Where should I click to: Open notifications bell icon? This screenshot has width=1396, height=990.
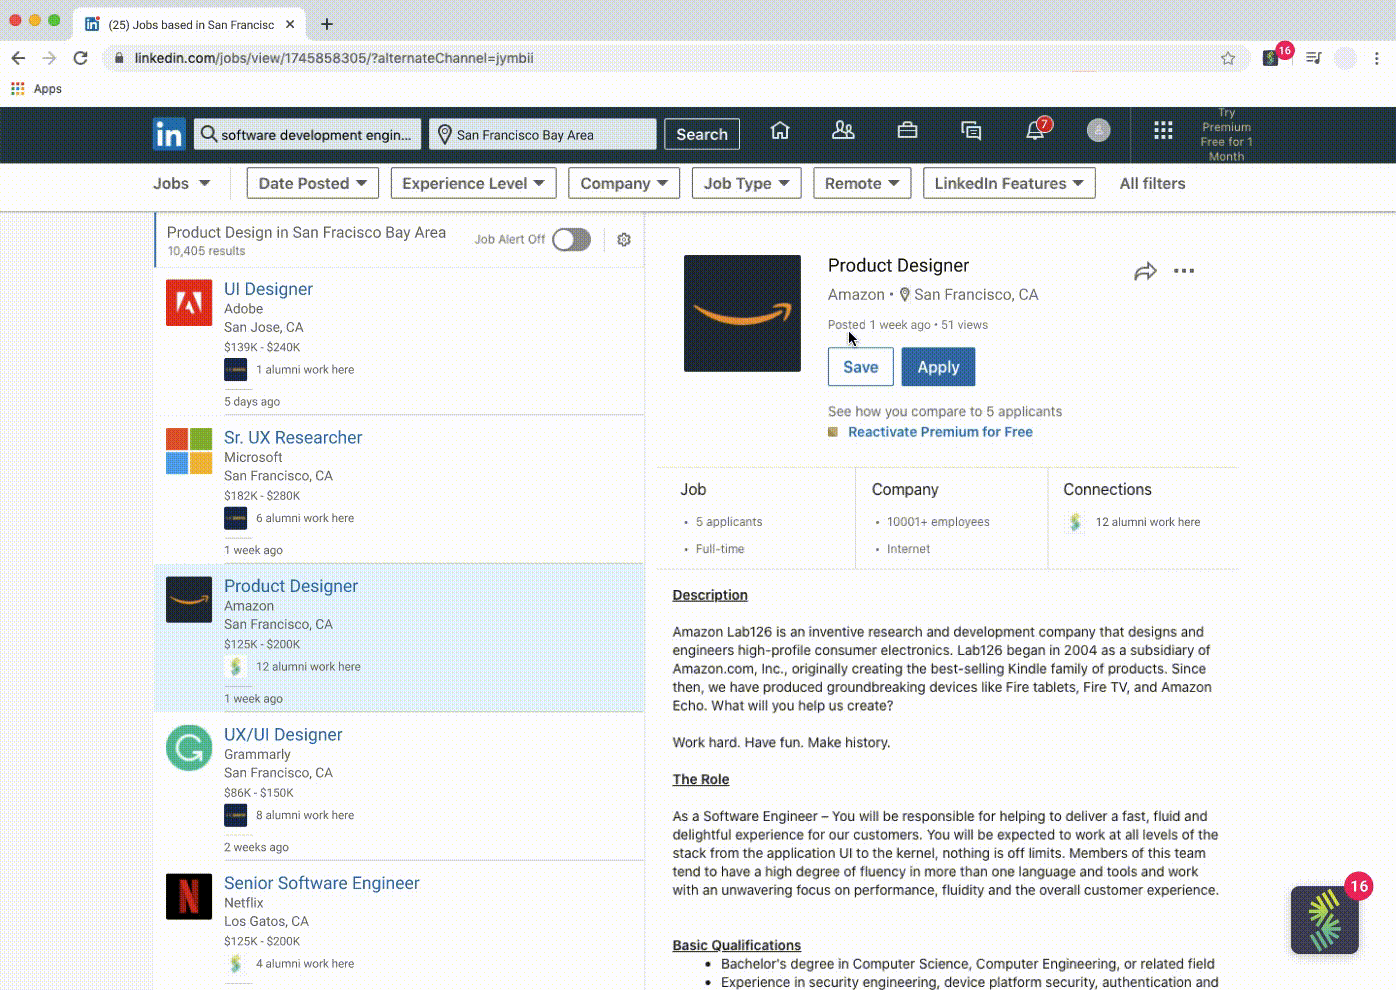point(1036,131)
